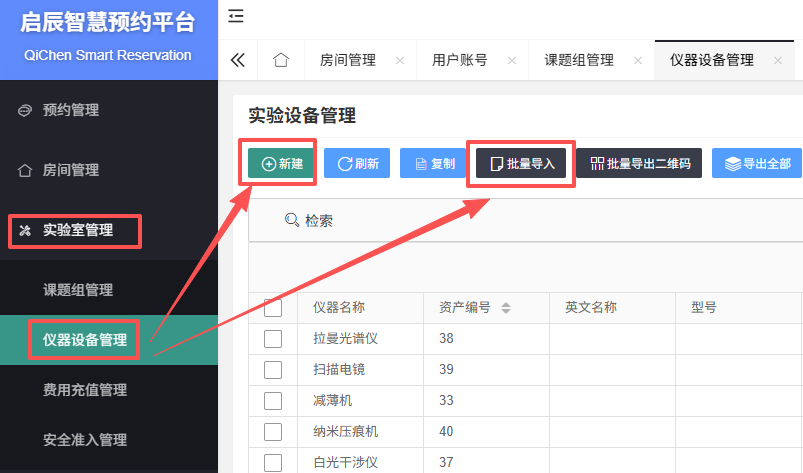Viewport: 803px width, 473px height.
Task: Click the 批量导入 batch import button
Action: point(521,163)
